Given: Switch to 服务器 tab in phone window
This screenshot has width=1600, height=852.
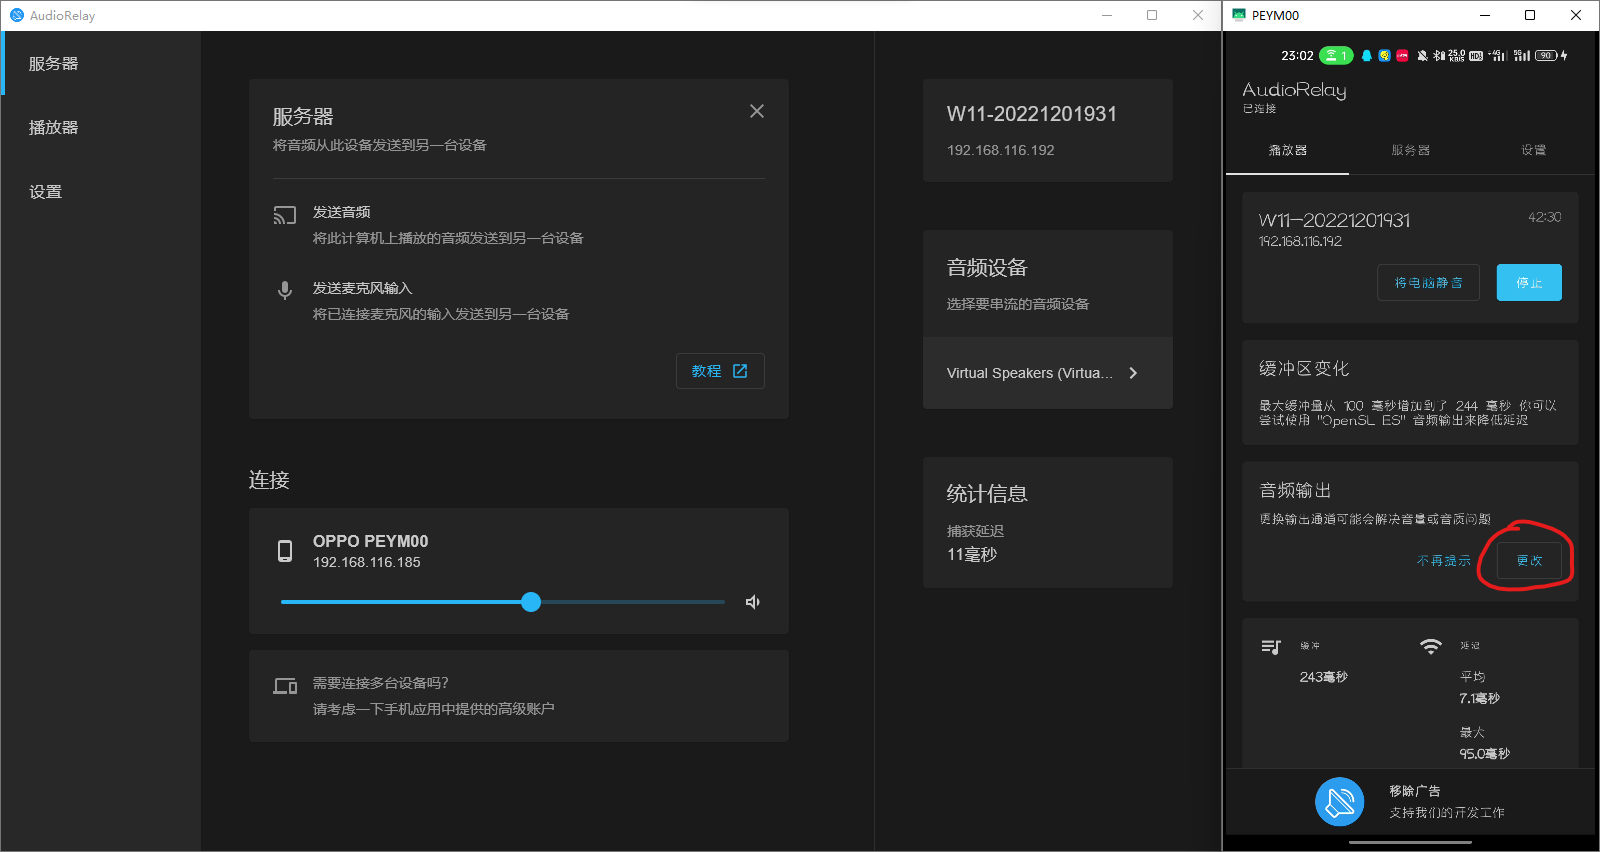Looking at the screenshot, I should 1411,150.
